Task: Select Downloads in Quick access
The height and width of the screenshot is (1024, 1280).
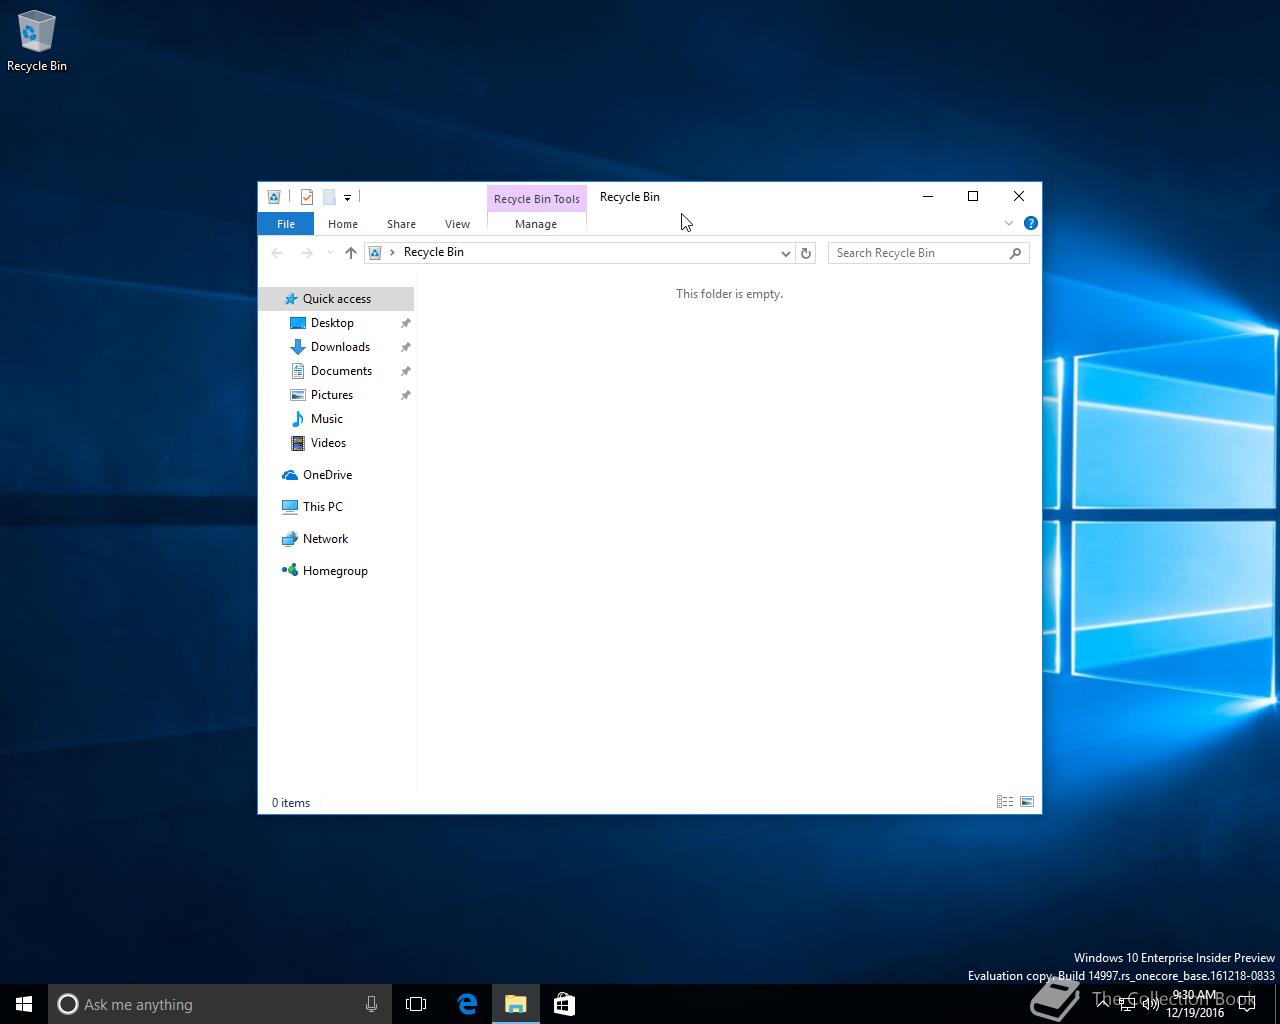Action: 340,347
